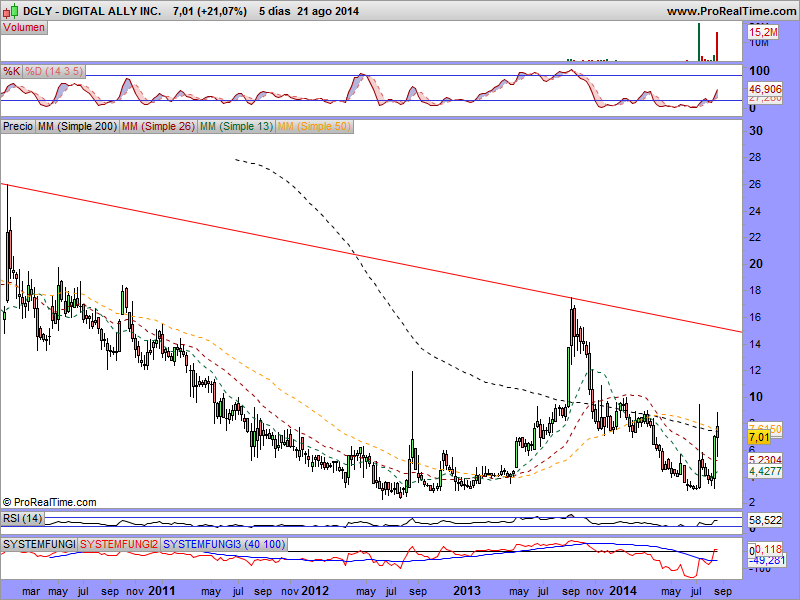This screenshot has height=600, width=800.
Task: Click the candlestick chart icon beside DGLY
Action: tap(11, 10)
